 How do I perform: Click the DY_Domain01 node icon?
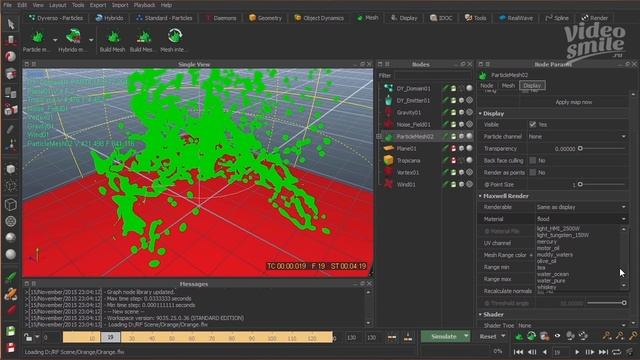(389, 88)
